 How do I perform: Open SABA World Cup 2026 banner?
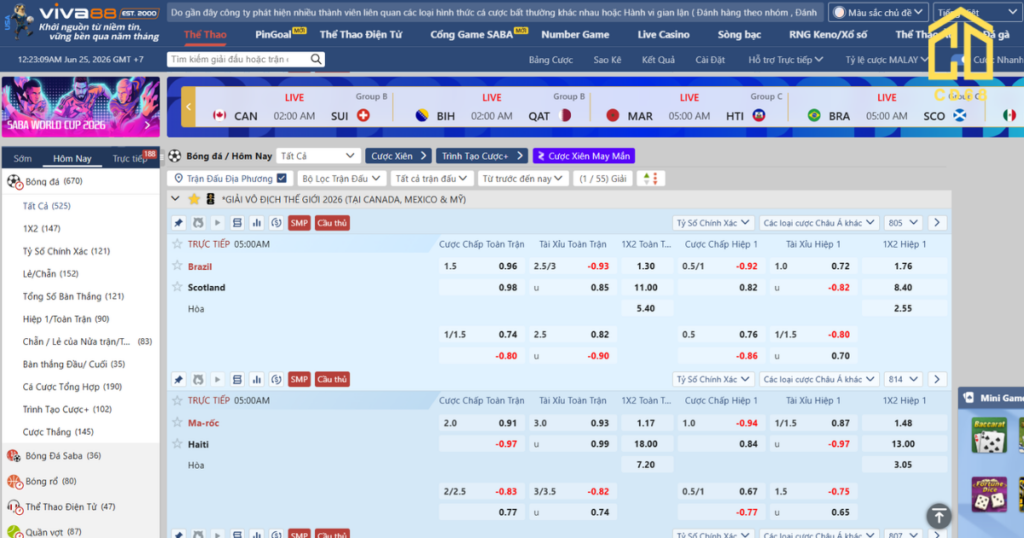(x=80, y=106)
